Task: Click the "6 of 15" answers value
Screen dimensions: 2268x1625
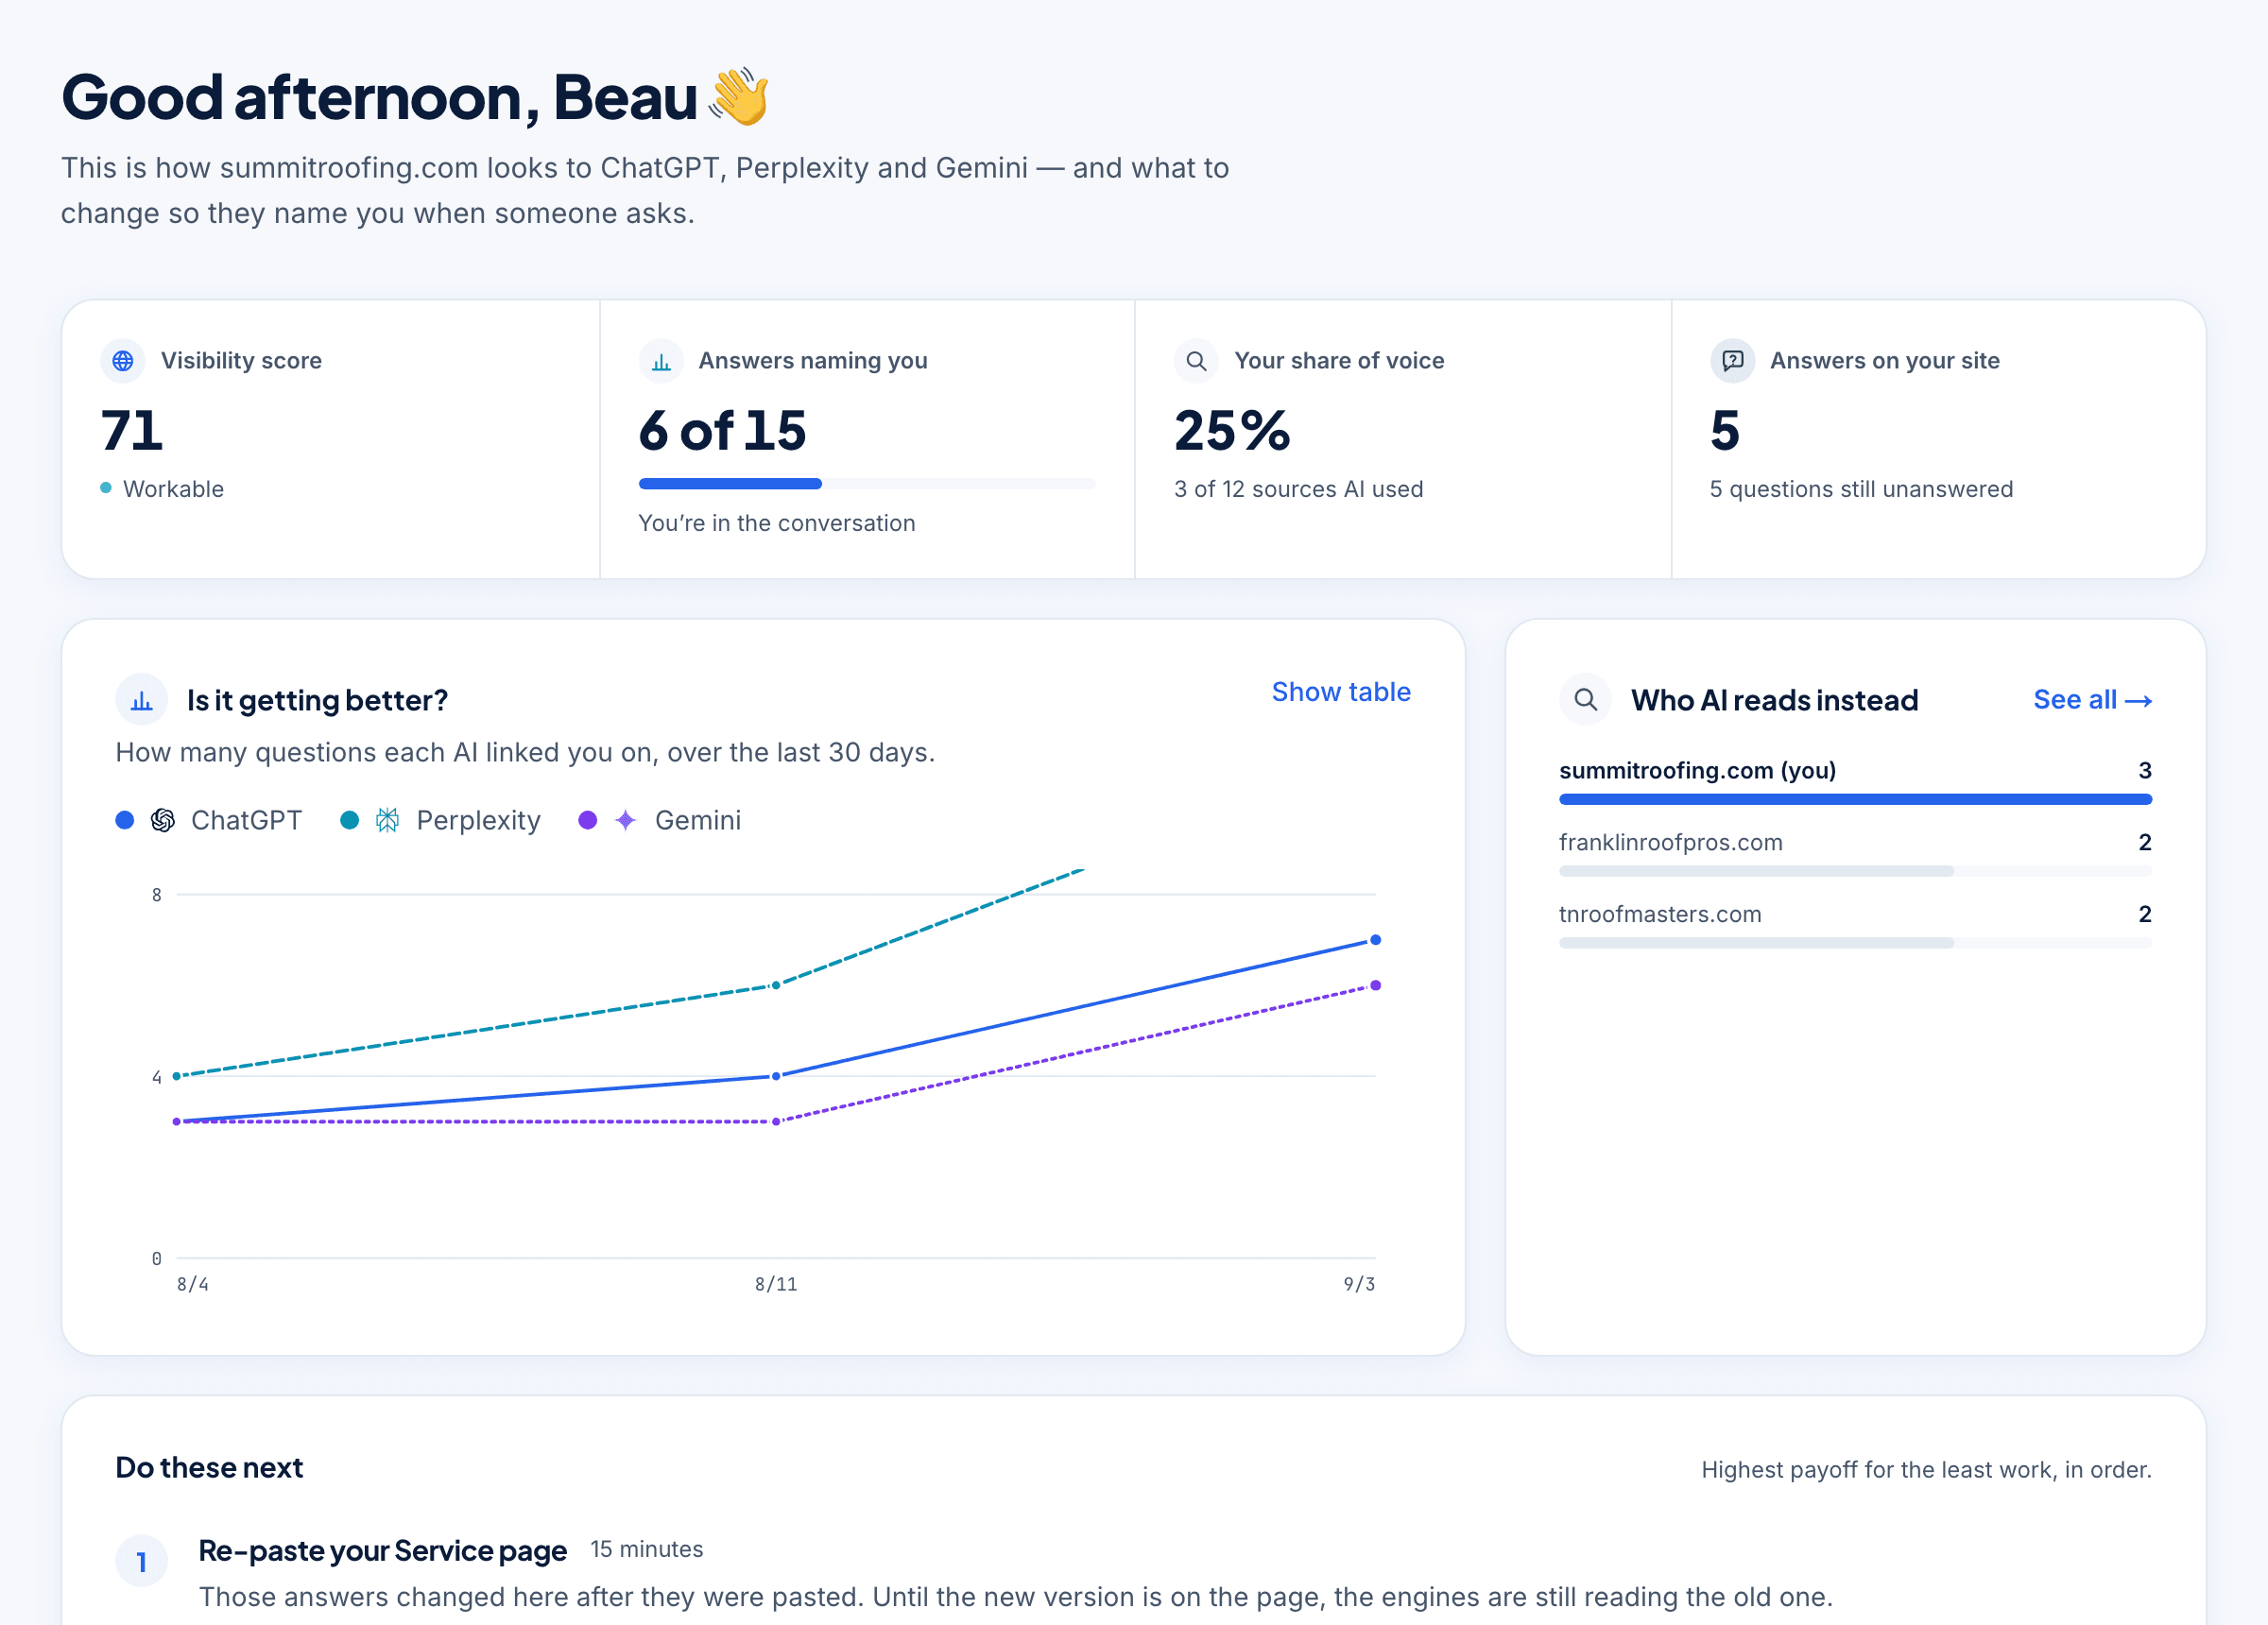Action: [722, 431]
